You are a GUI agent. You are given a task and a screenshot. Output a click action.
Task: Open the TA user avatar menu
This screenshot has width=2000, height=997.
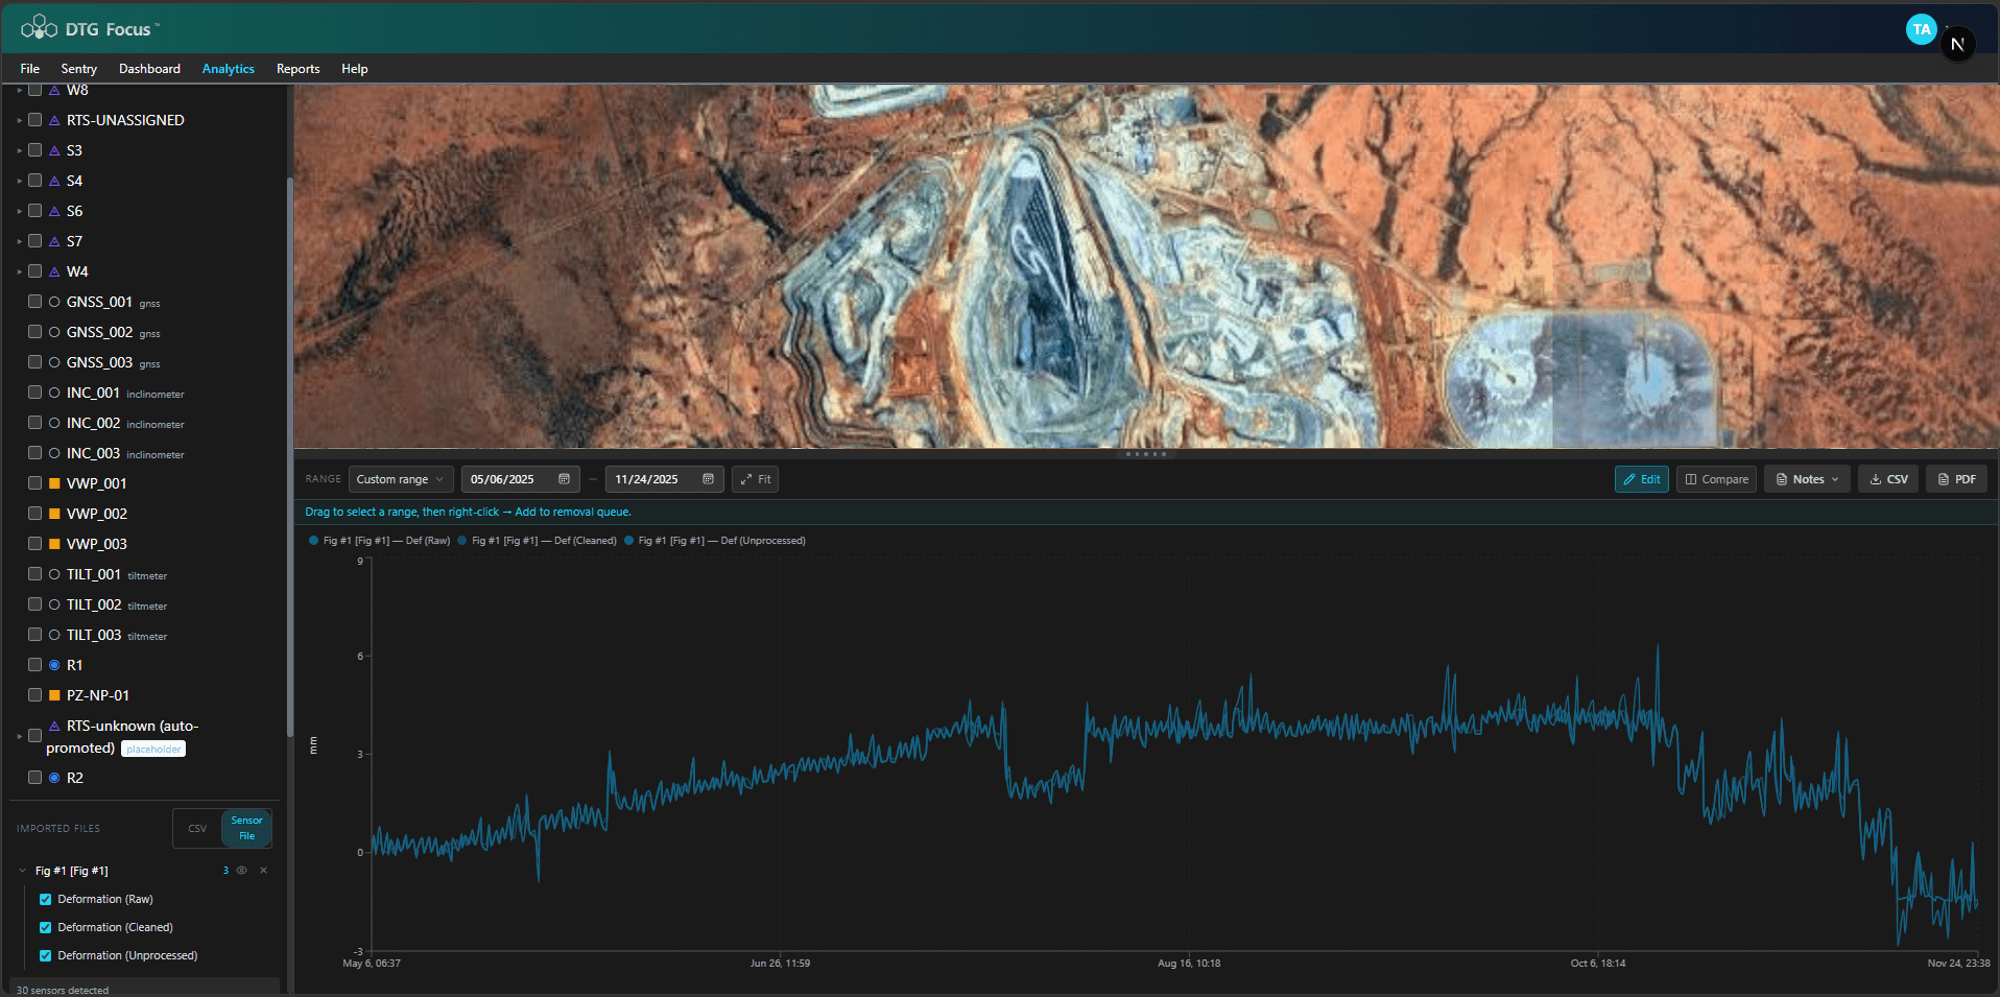1920,29
